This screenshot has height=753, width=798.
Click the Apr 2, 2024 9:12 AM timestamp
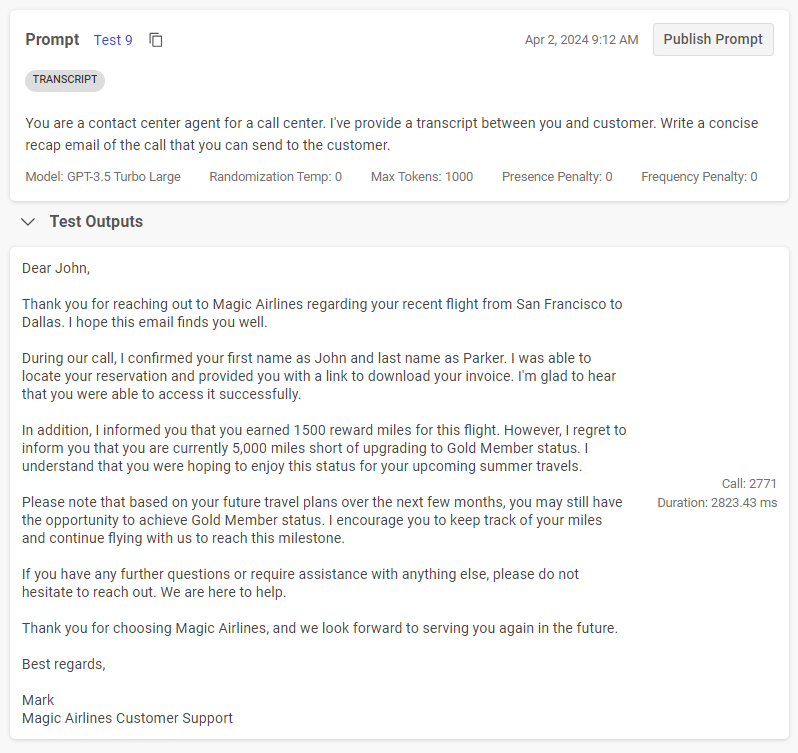[x=581, y=40]
